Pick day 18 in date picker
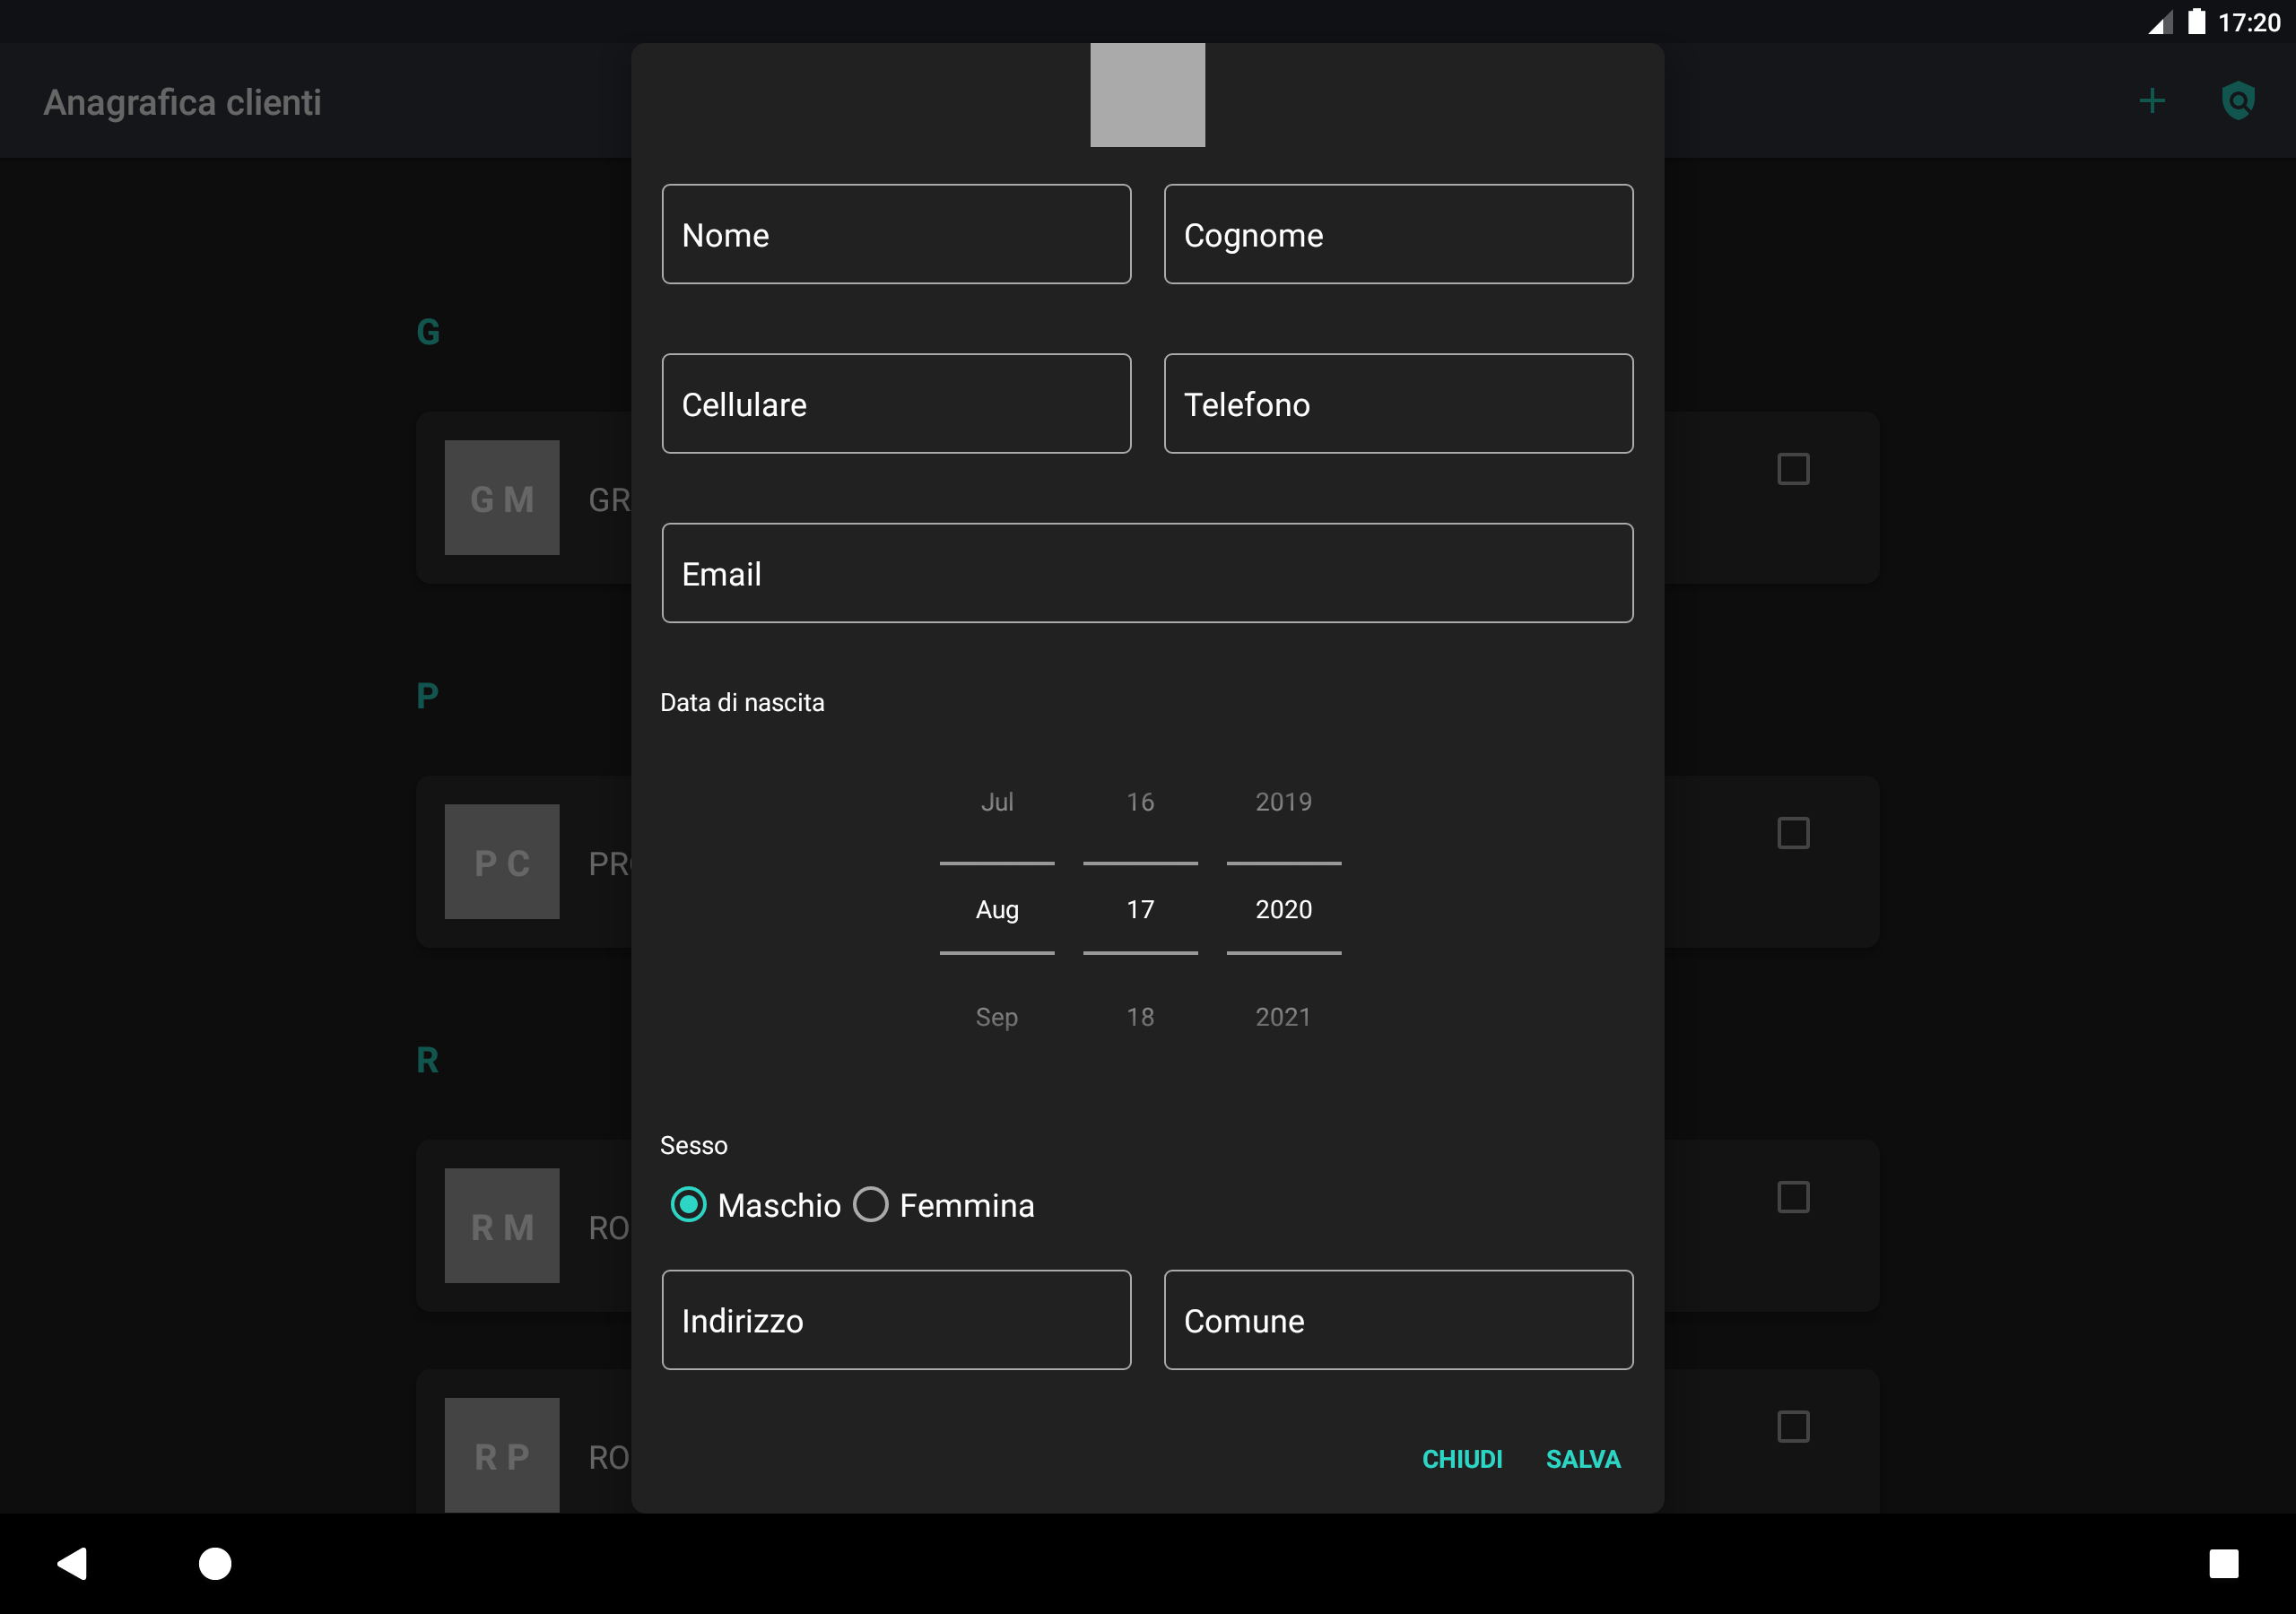This screenshot has width=2296, height=1614. [x=1140, y=1017]
